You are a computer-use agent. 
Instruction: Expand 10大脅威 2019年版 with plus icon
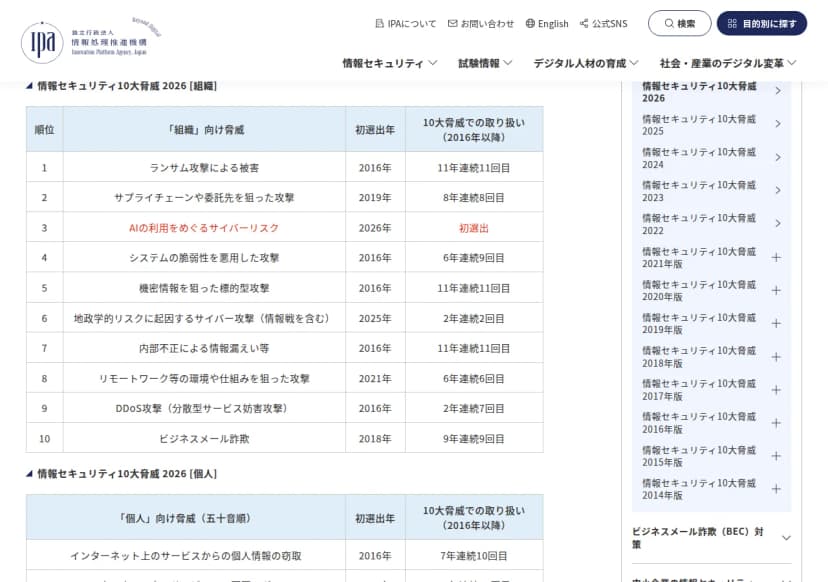(x=776, y=323)
